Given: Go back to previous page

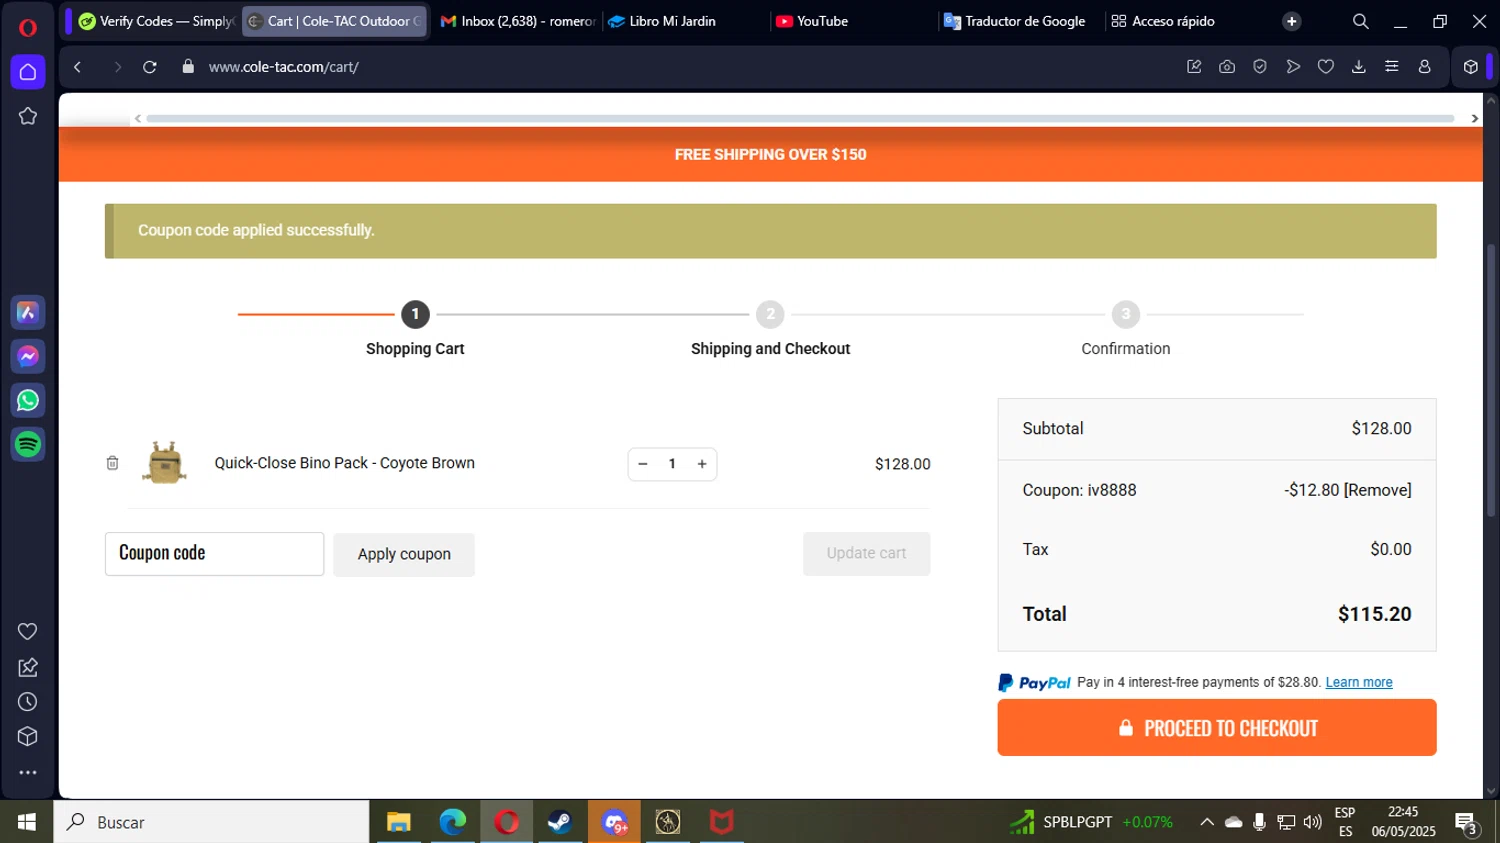Looking at the screenshot, I should pyautogui.click(x=78, y=67).
